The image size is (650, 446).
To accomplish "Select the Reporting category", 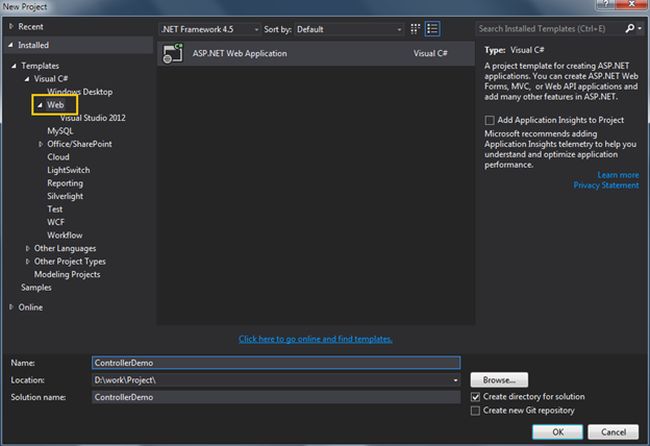I will pyautogui.click(x=65, y=183).
